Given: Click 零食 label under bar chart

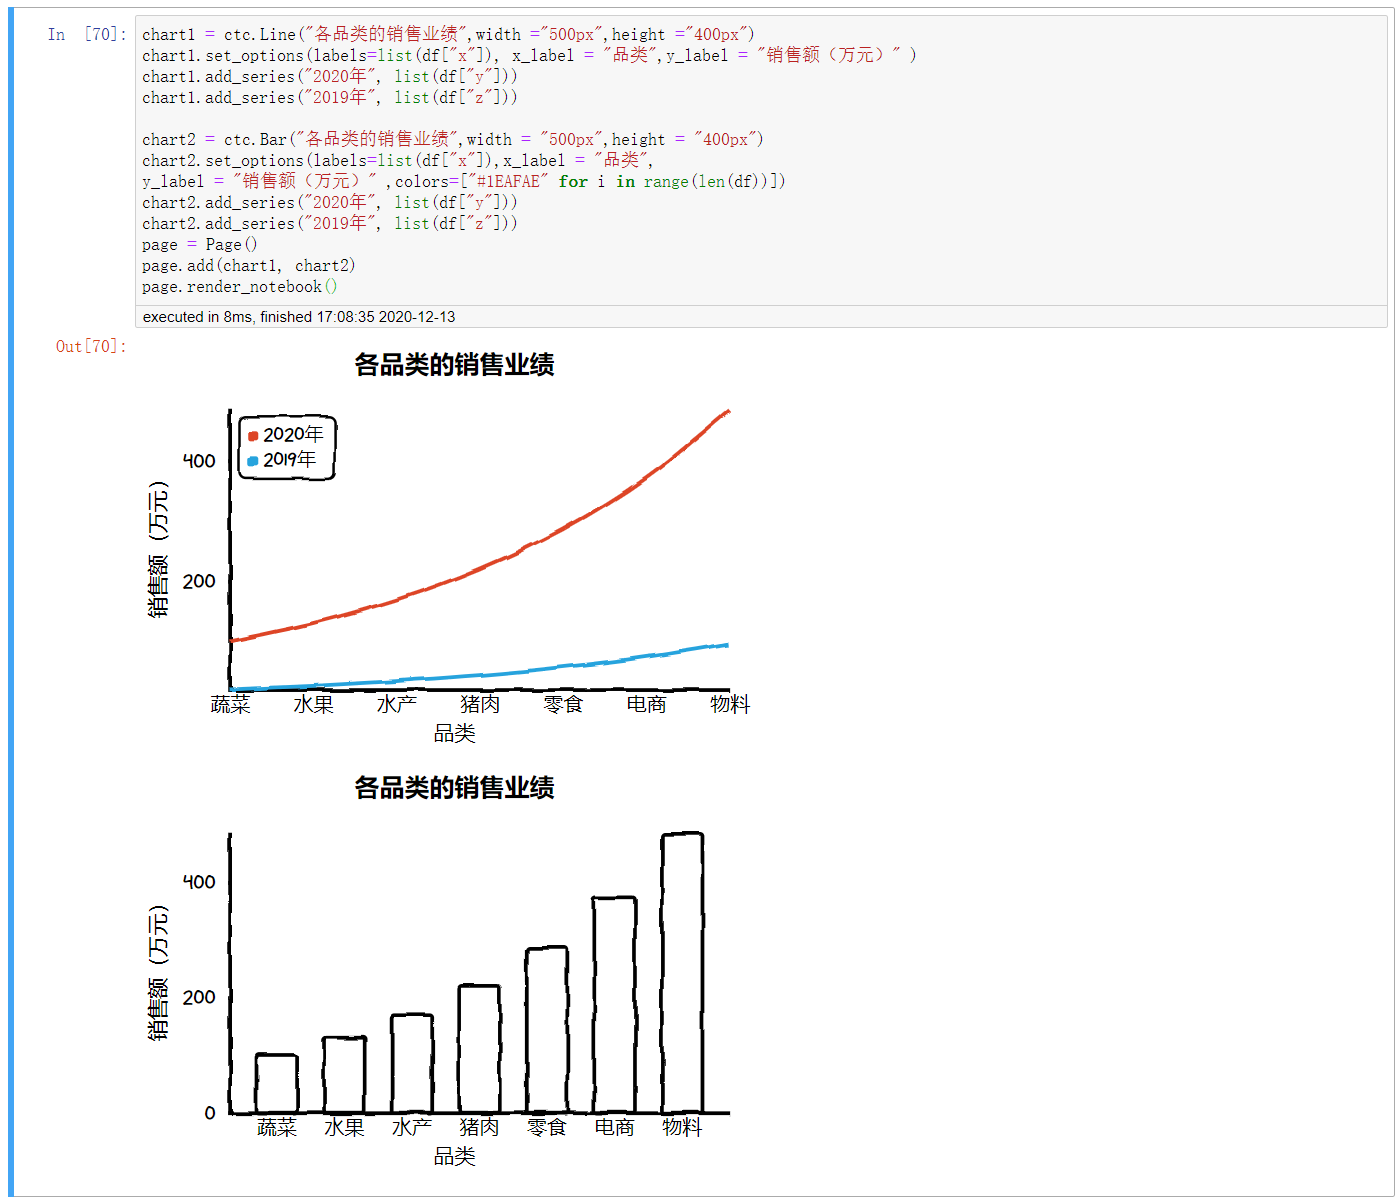Looking at the screenshot, I should [x=547, y=1127].
